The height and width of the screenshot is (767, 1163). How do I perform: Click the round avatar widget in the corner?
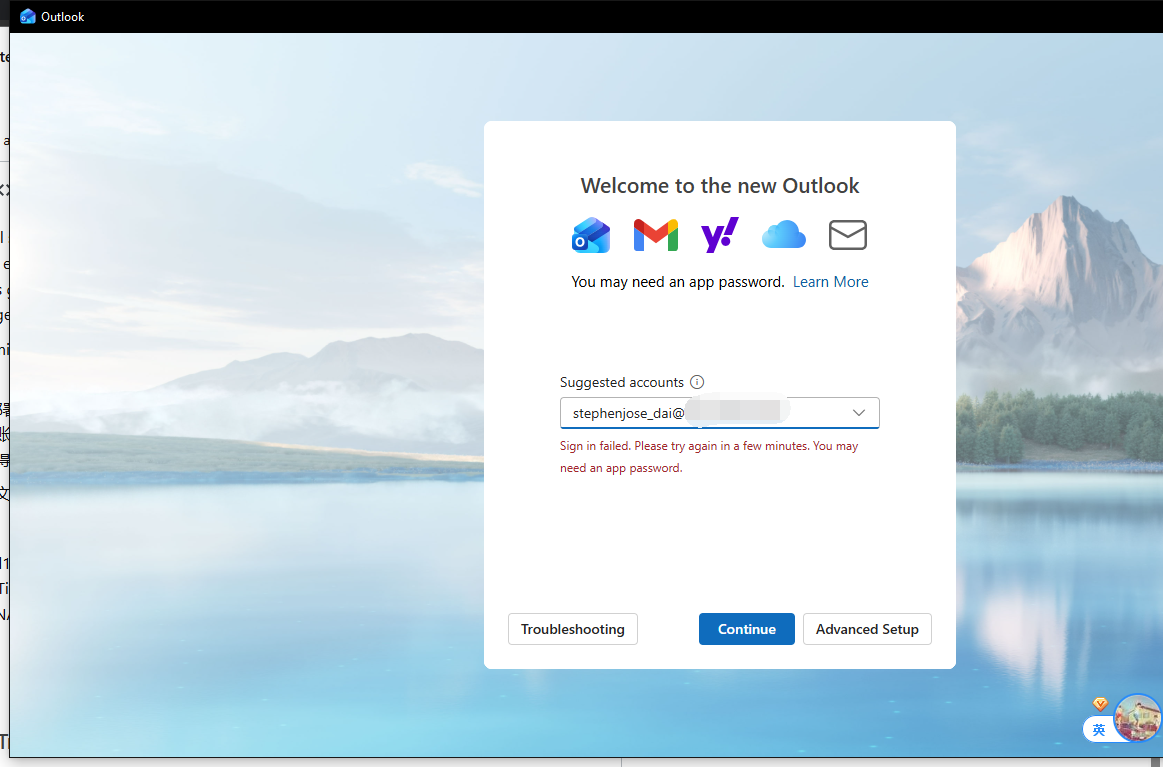(x=1137, y=717)
